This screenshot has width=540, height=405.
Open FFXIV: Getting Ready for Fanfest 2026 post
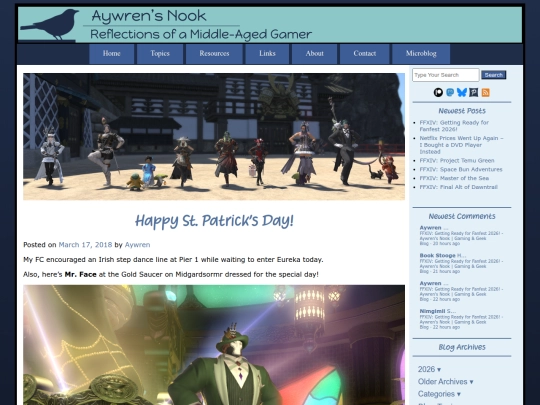pos(454,126)
